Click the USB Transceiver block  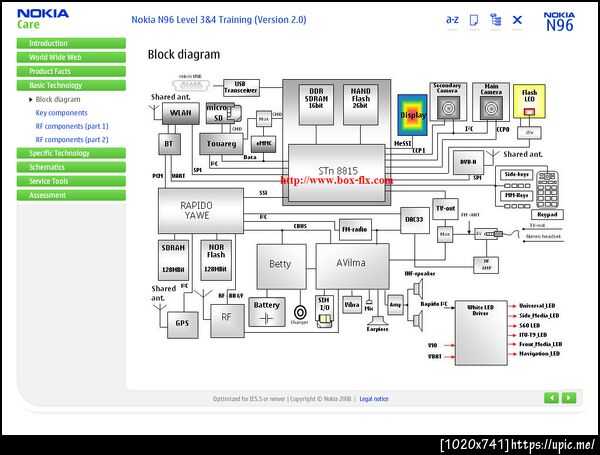point(241,88)
